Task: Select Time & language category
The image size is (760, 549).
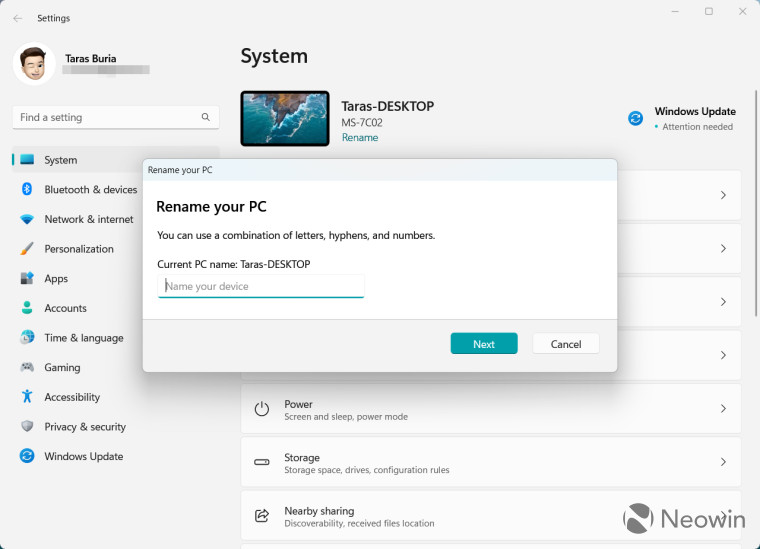Action: pos(84,338)
